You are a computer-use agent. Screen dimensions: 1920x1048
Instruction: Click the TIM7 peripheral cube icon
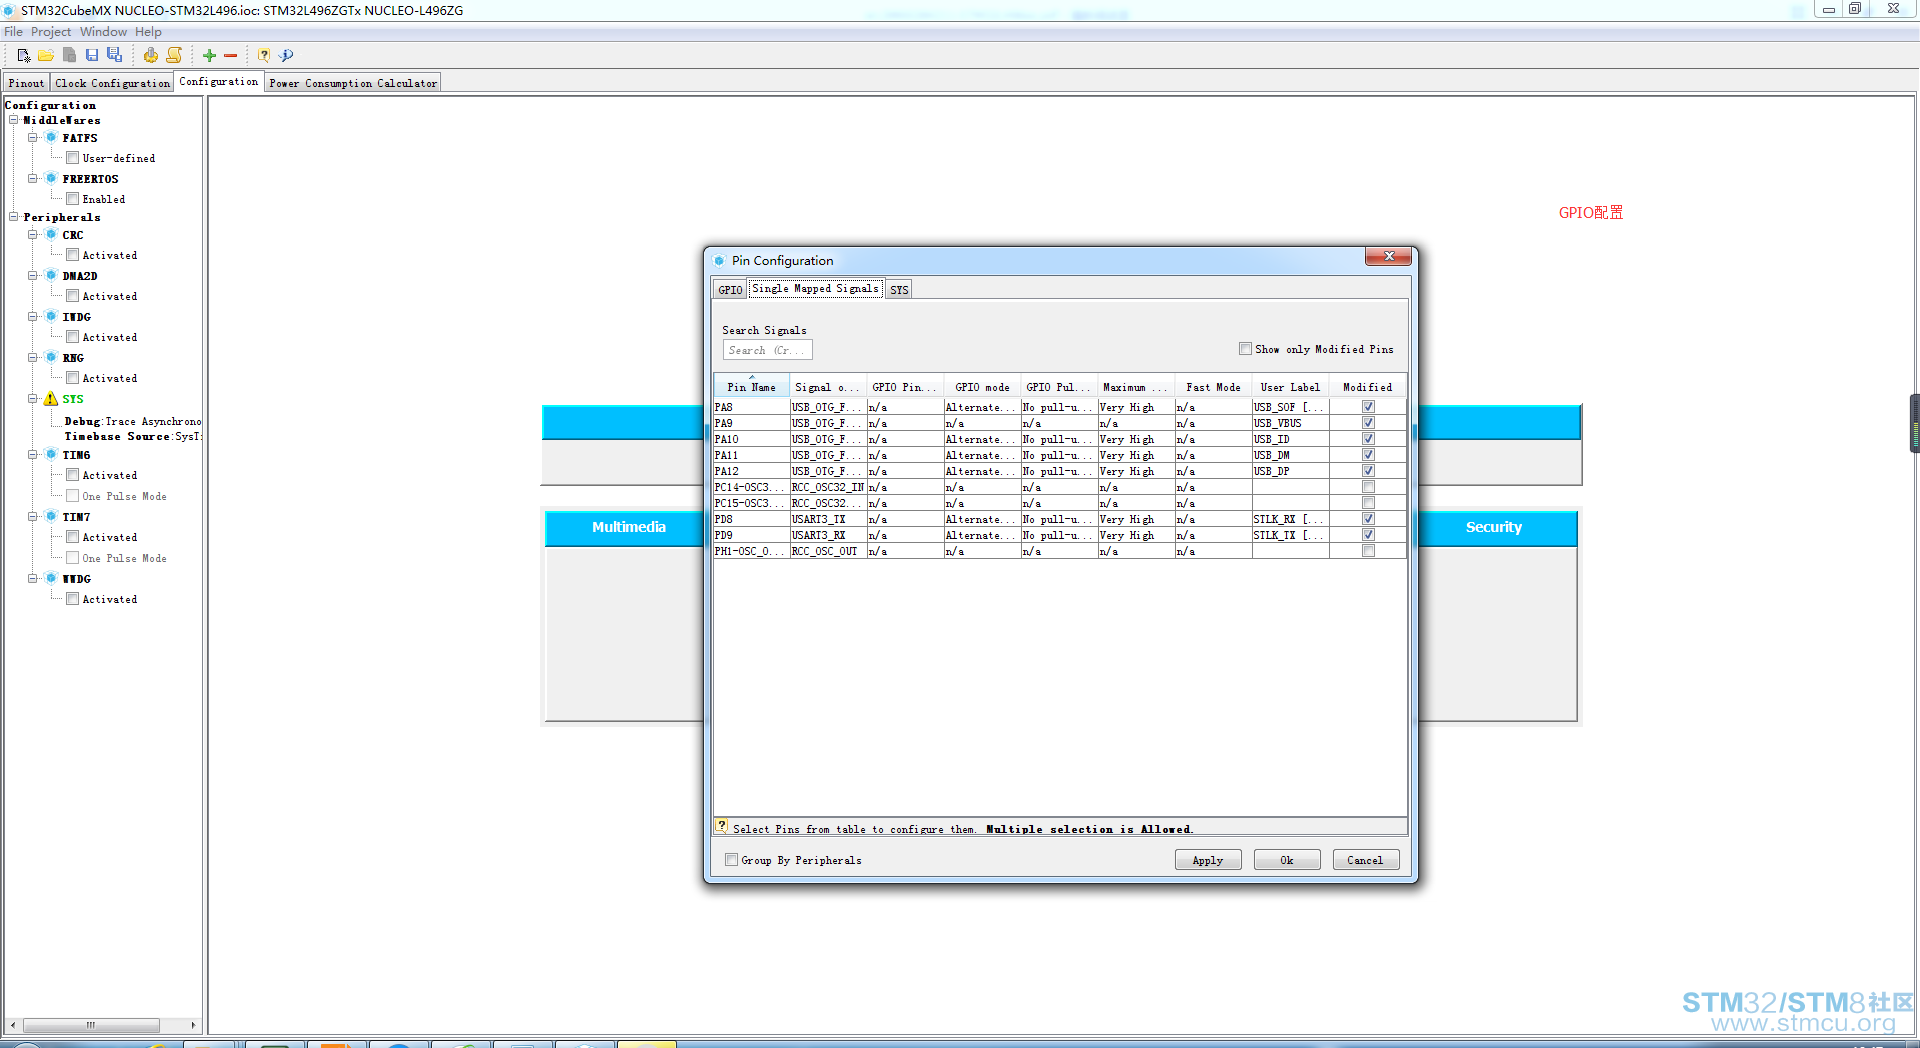51,517
